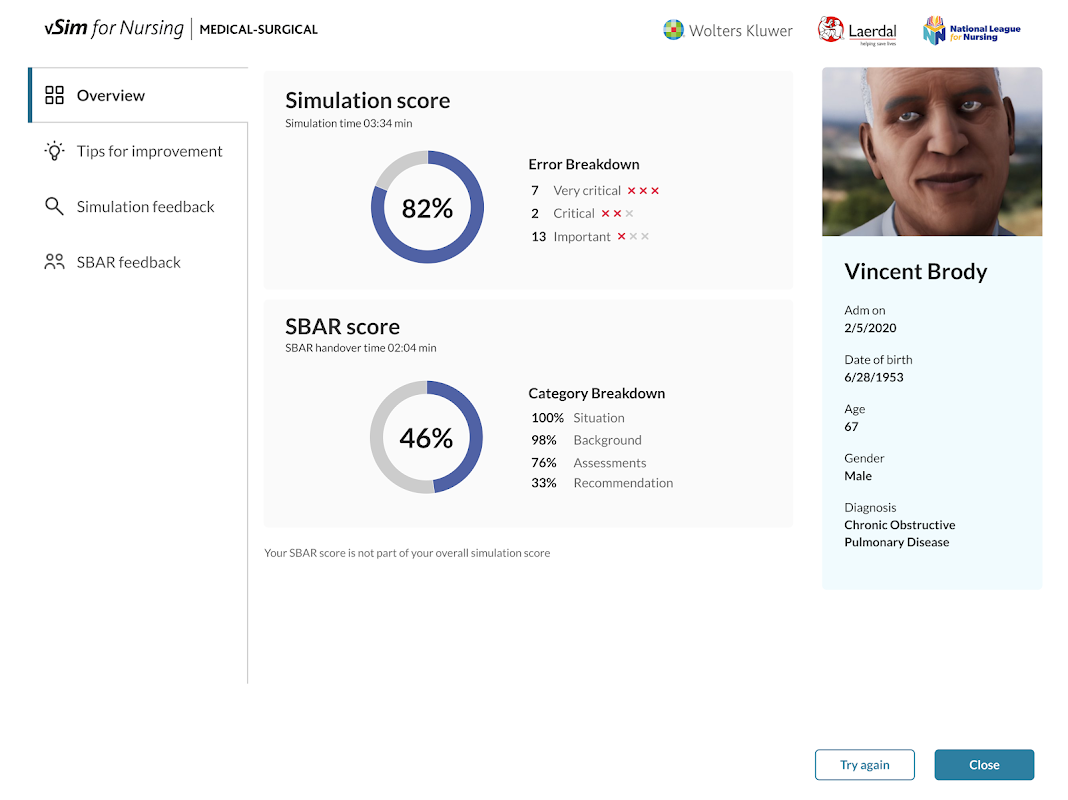Click the National League for Nursing logo
1068x800 pixels.
point(971,30)
